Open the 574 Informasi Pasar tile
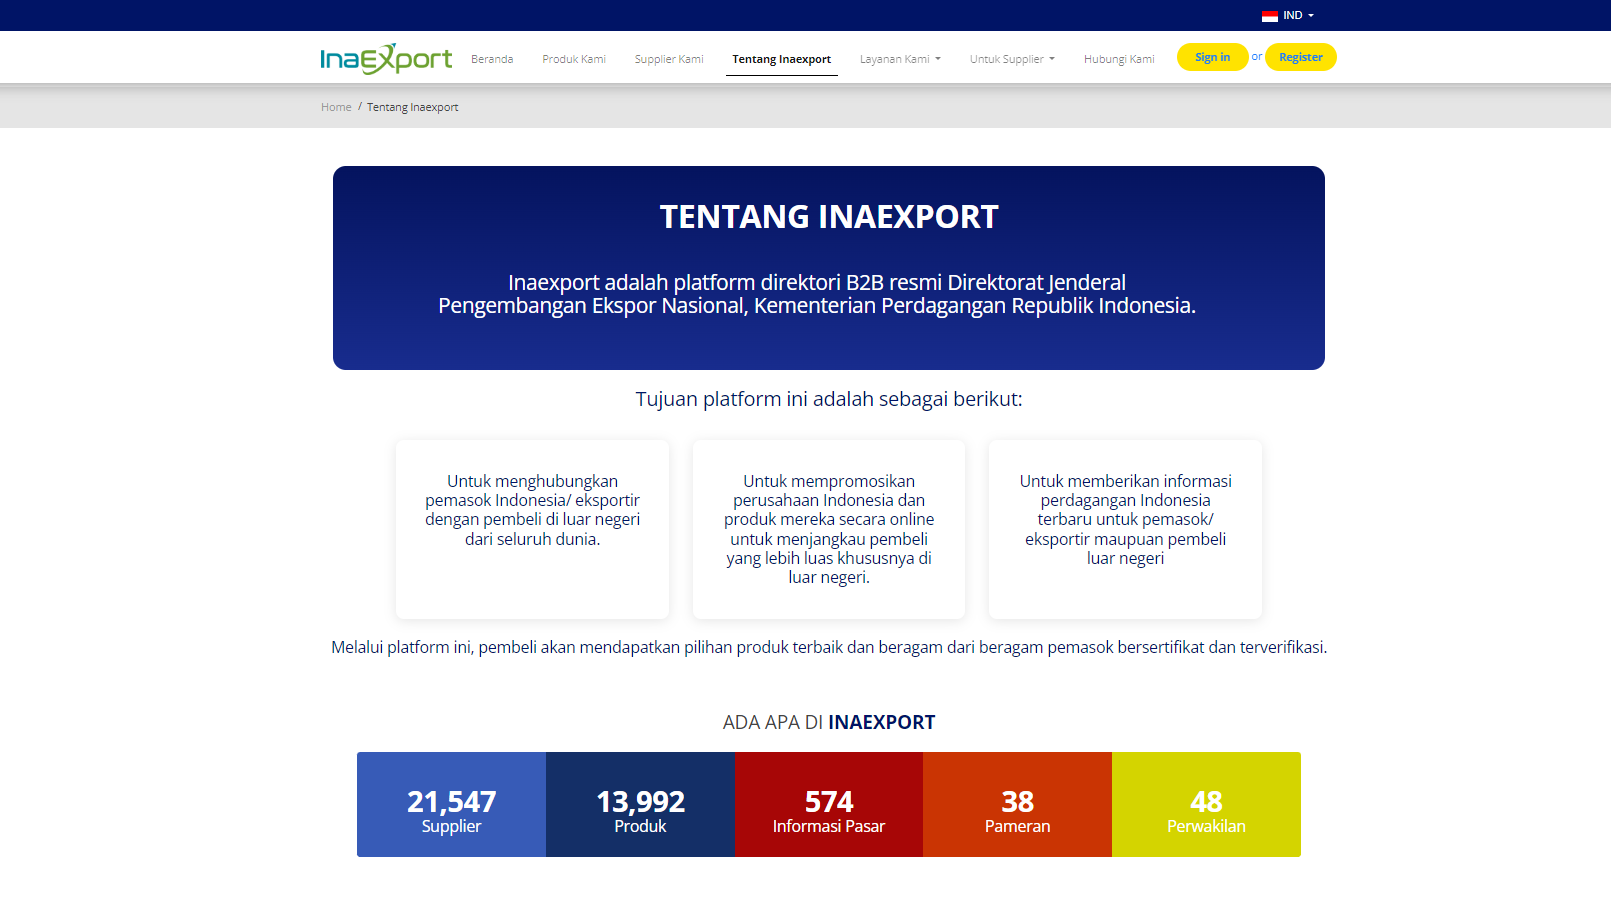Viewport: 1611px width, 899px height. coord(829,804)
